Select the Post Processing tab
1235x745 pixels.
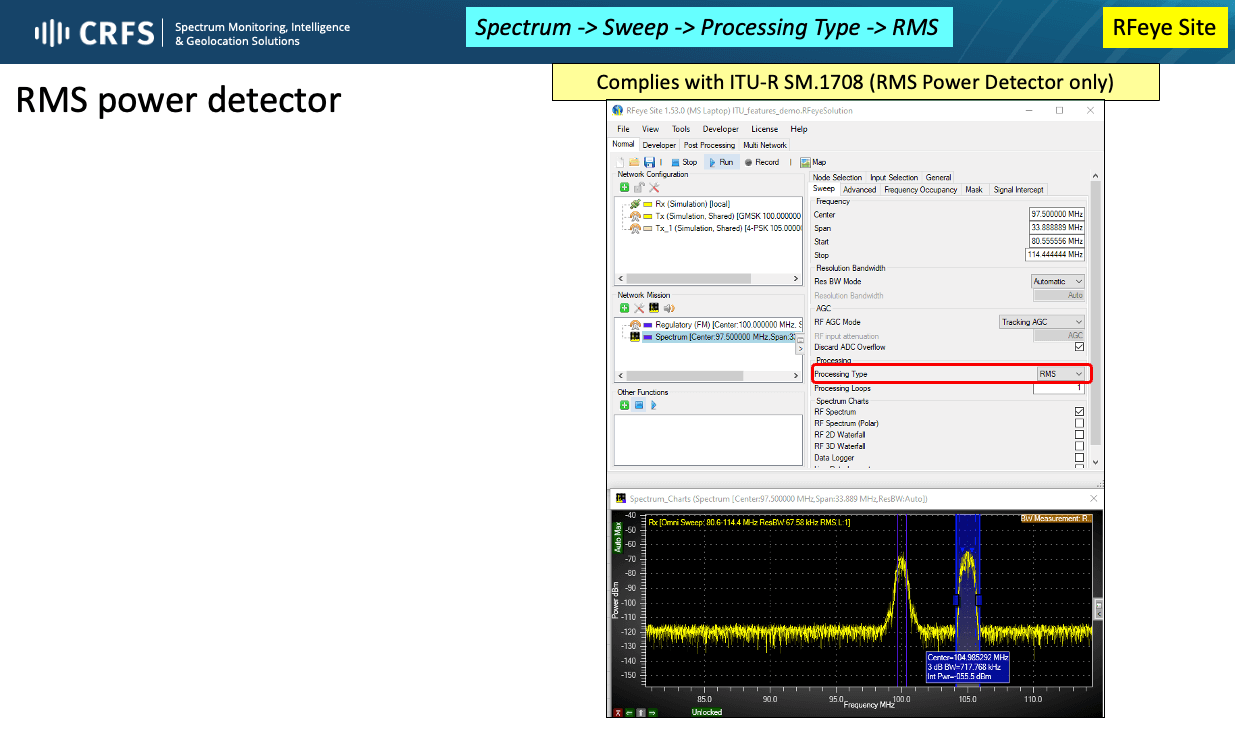click(709, 145)
